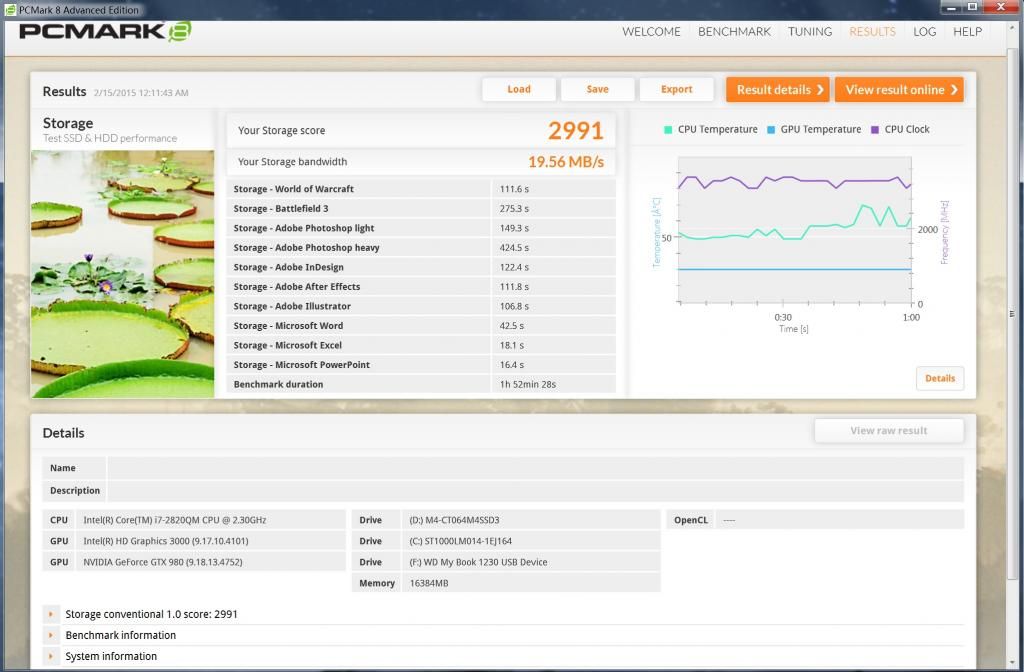1024x672 pixels.
Task: Click the chart Details button
Action: pyautogui.click(x=940, y=378)
